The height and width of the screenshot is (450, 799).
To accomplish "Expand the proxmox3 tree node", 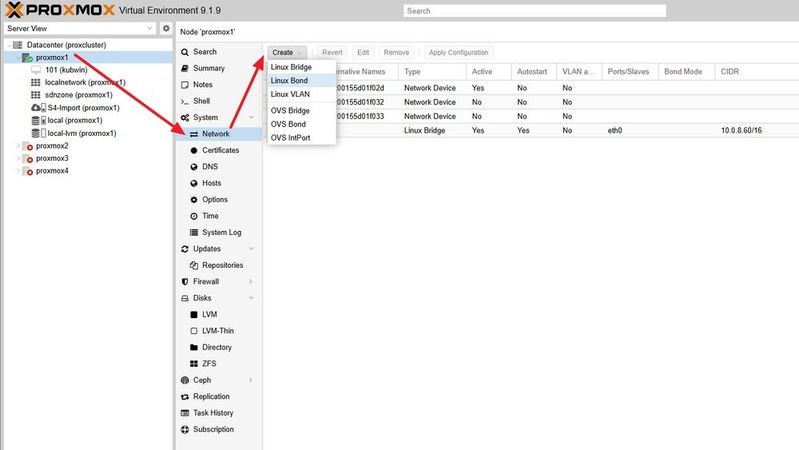I will (x=18, y=158).
